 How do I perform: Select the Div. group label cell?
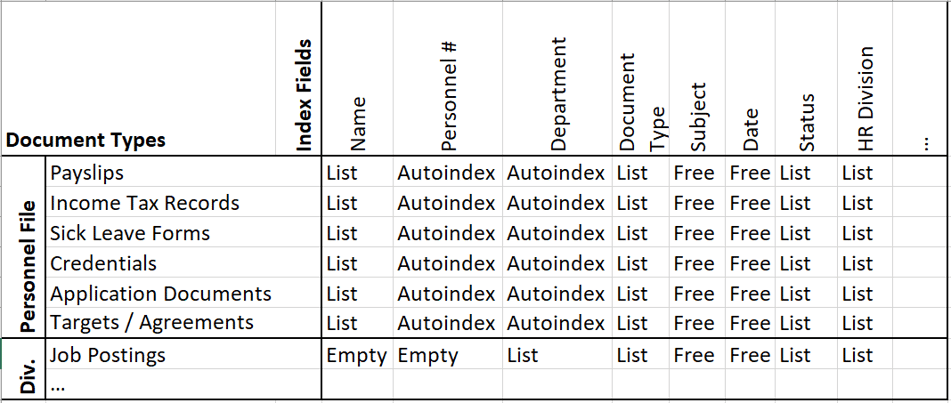click(x=28, y=369)
